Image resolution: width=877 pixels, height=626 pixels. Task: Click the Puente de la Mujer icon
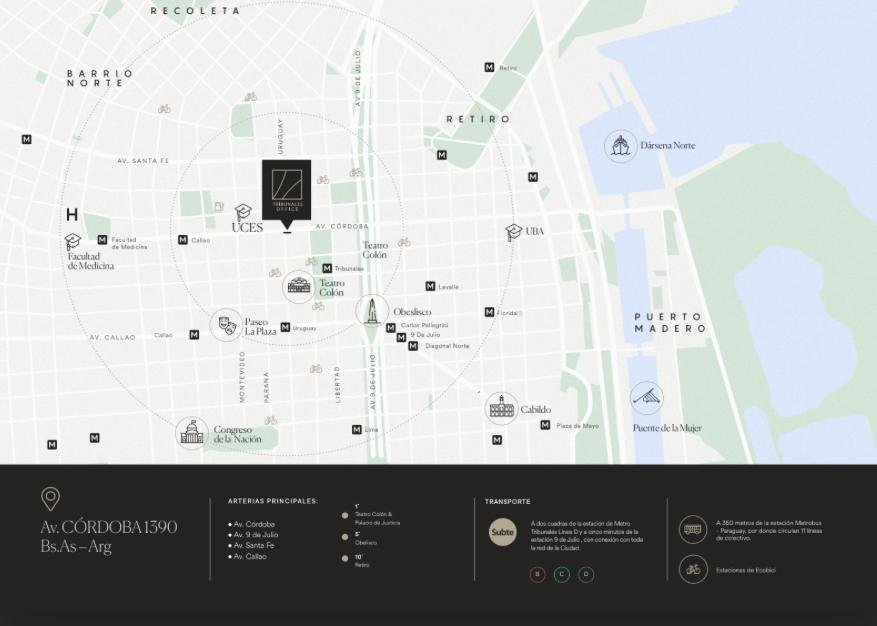646,398
